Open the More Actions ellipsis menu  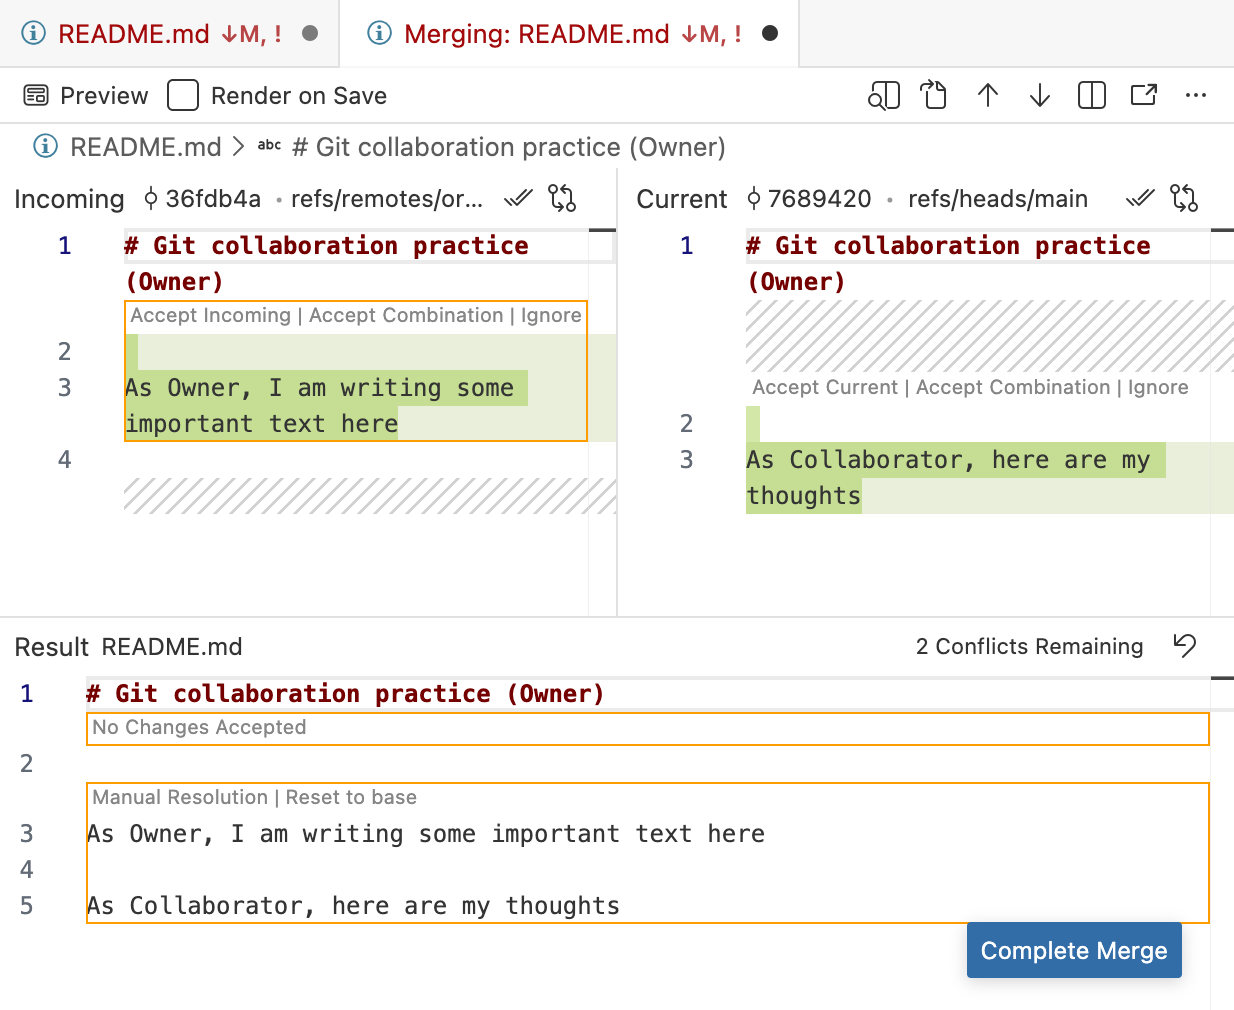point(1196,96)
